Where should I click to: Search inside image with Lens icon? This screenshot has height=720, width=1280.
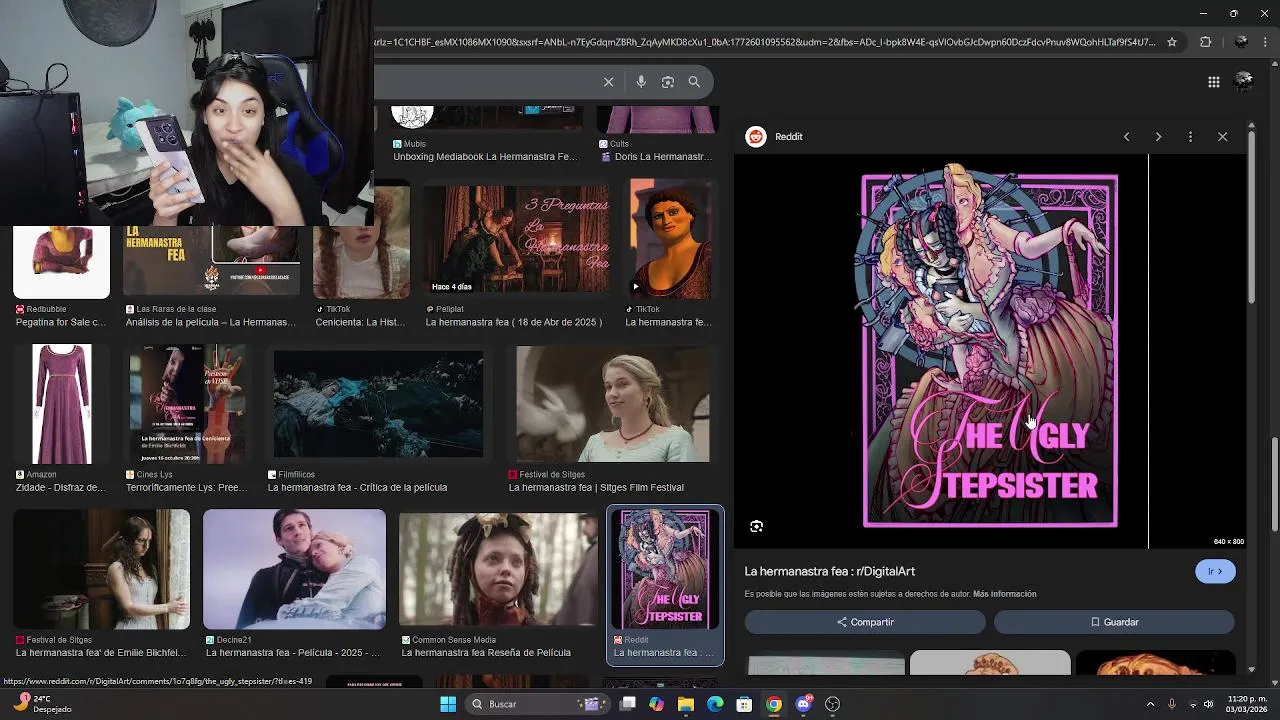757,526
